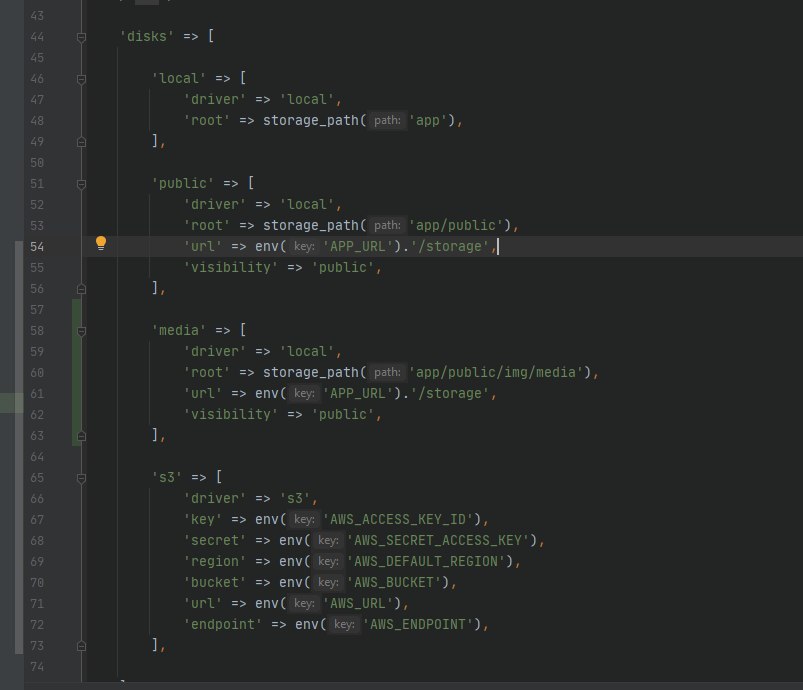Click the 'endpoint' key
This screenshot has height=690, width=803.
(x=222, y=624)
